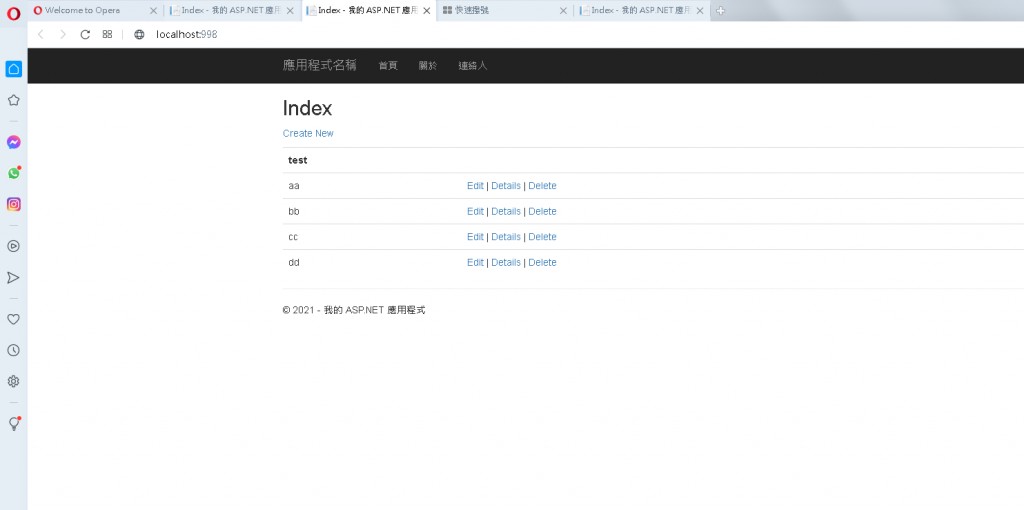Open the heart Pinboards icon in sidebar
1024x510 pixels.
(x=14, y=319)
